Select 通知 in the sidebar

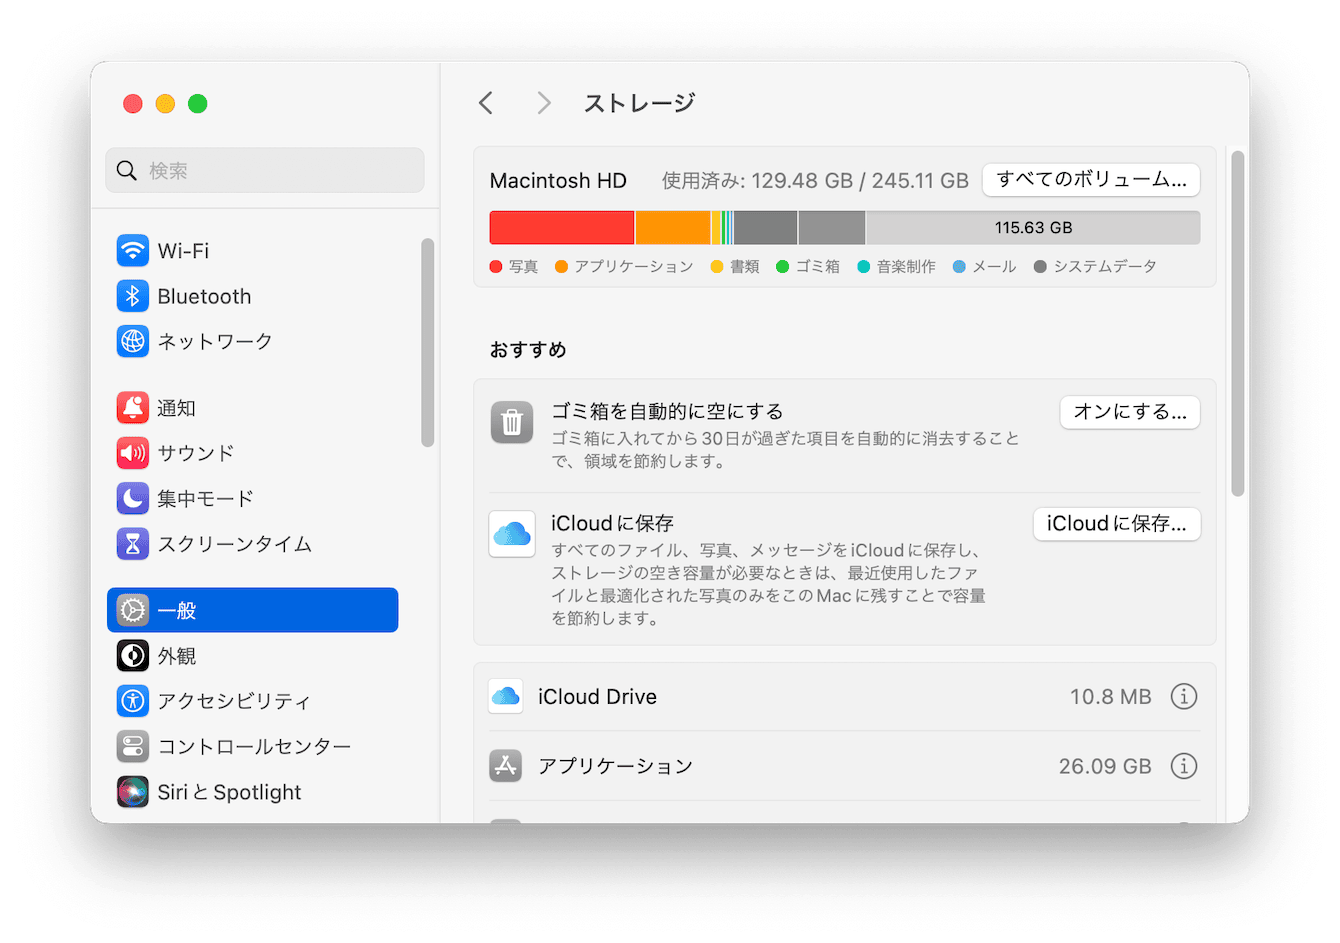[252, 408]
